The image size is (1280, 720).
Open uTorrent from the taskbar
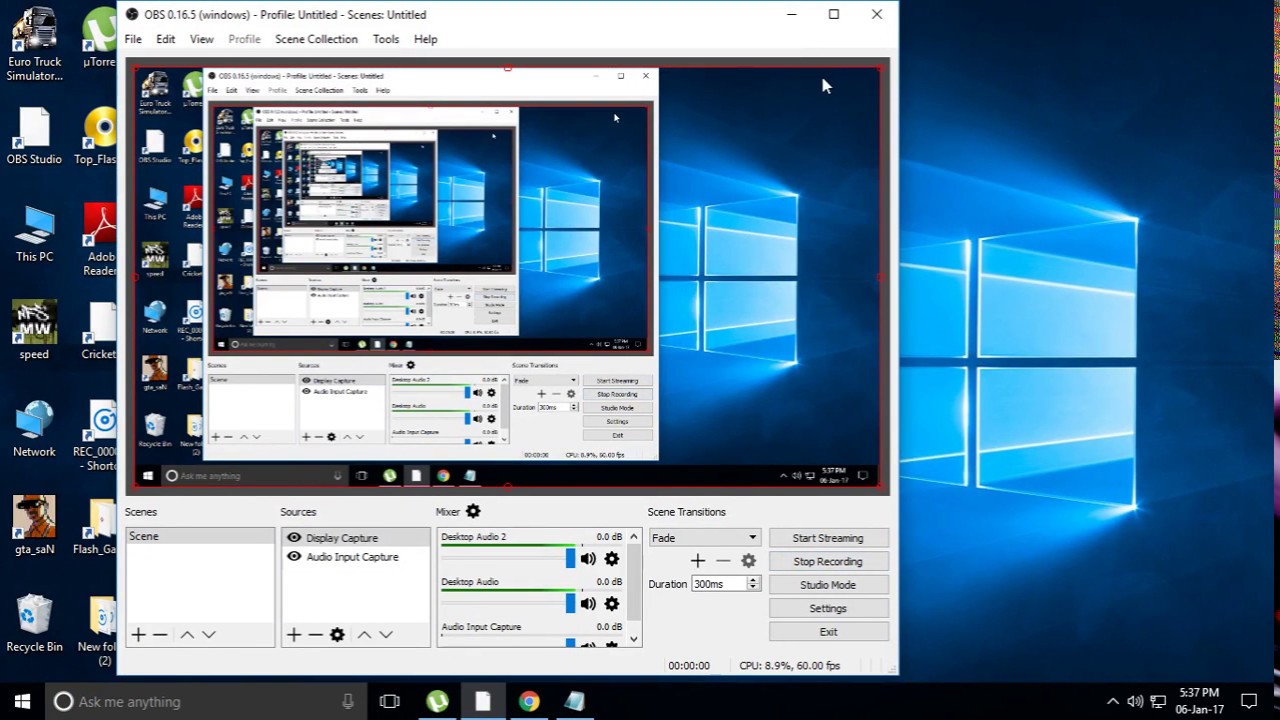click(437, 701)
